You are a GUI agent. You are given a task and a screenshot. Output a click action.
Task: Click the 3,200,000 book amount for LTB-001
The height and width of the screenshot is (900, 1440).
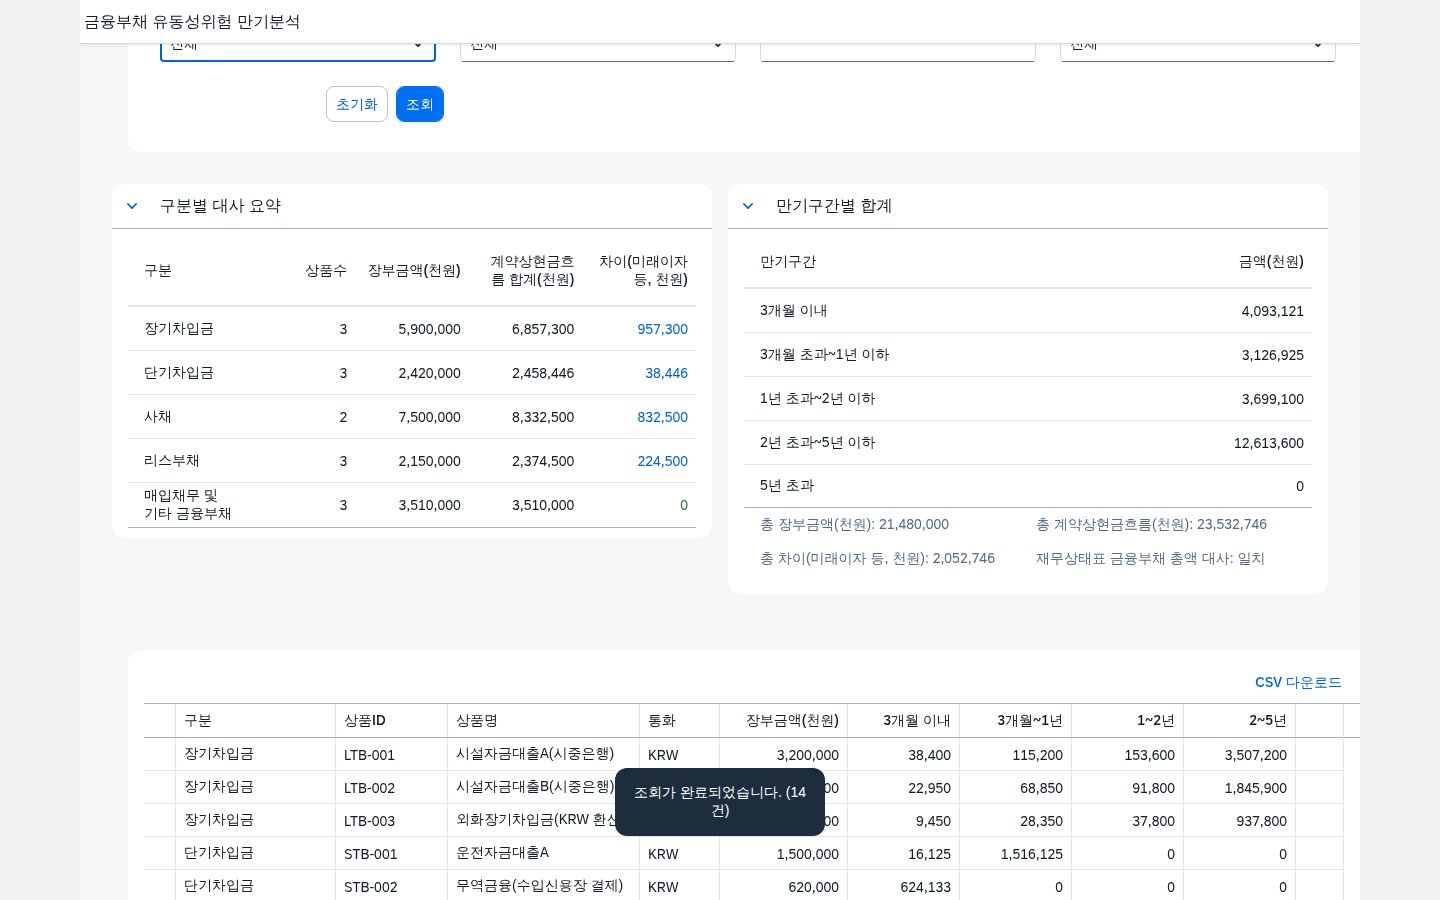[x=808, y=755]
